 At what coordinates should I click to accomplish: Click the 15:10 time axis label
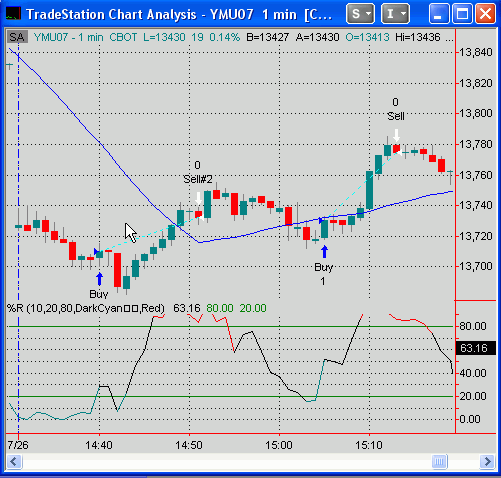coord(369,445)
